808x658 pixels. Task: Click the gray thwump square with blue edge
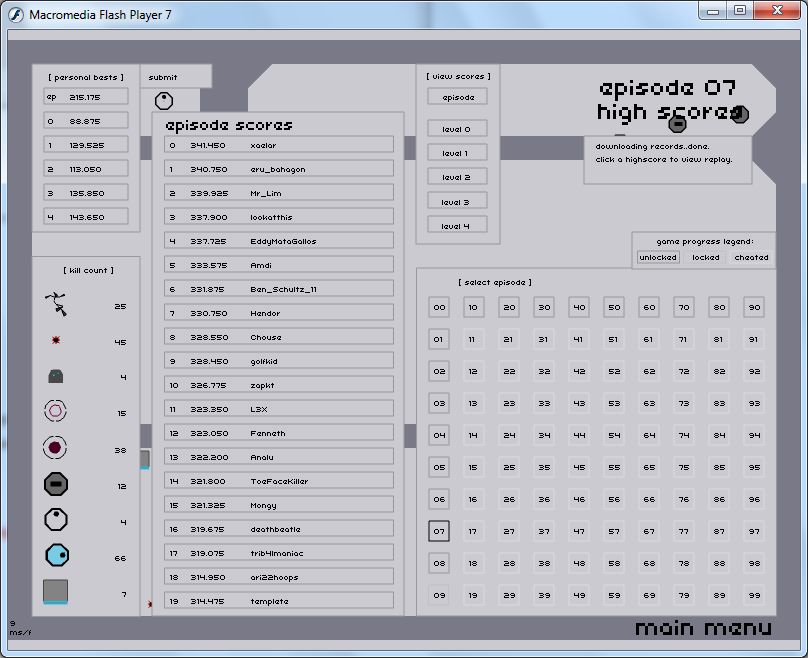(x=56, y=592)
